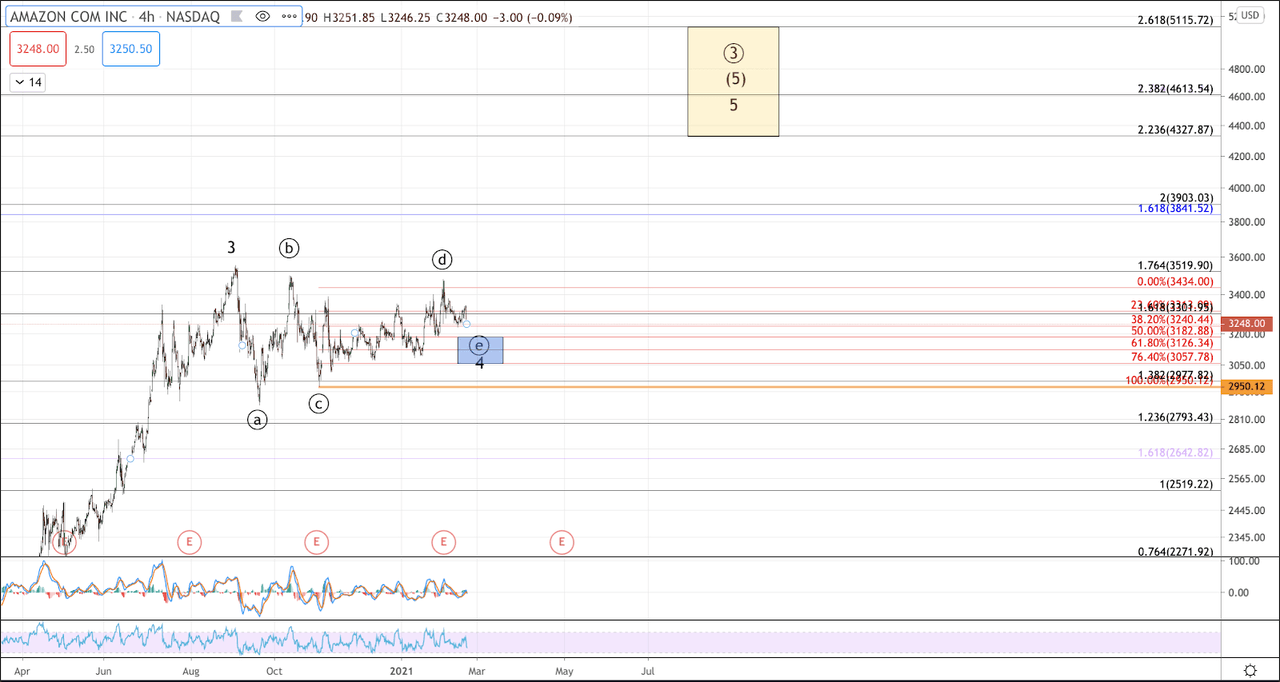Select the yellow target box
Image resolution: width=1280 pixels, height=682 pixels.
pyautogui.click(x=733, y=81)
